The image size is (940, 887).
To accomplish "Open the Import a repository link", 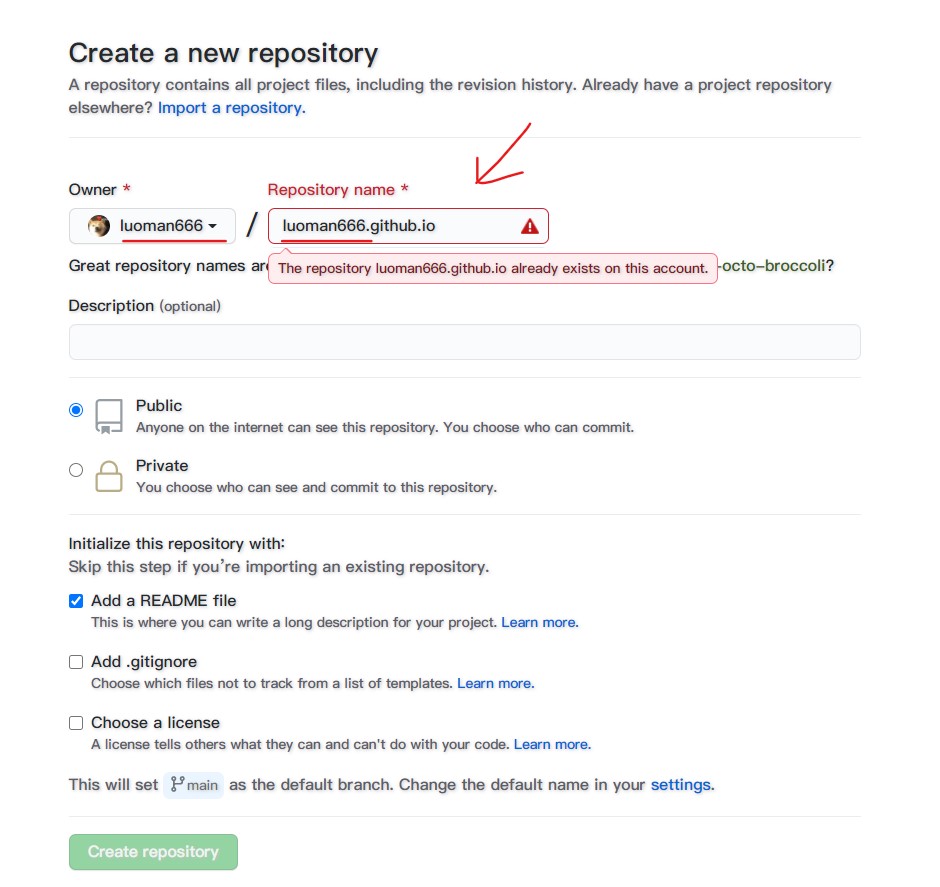I will pyautogui.click(x=231, y=108).
